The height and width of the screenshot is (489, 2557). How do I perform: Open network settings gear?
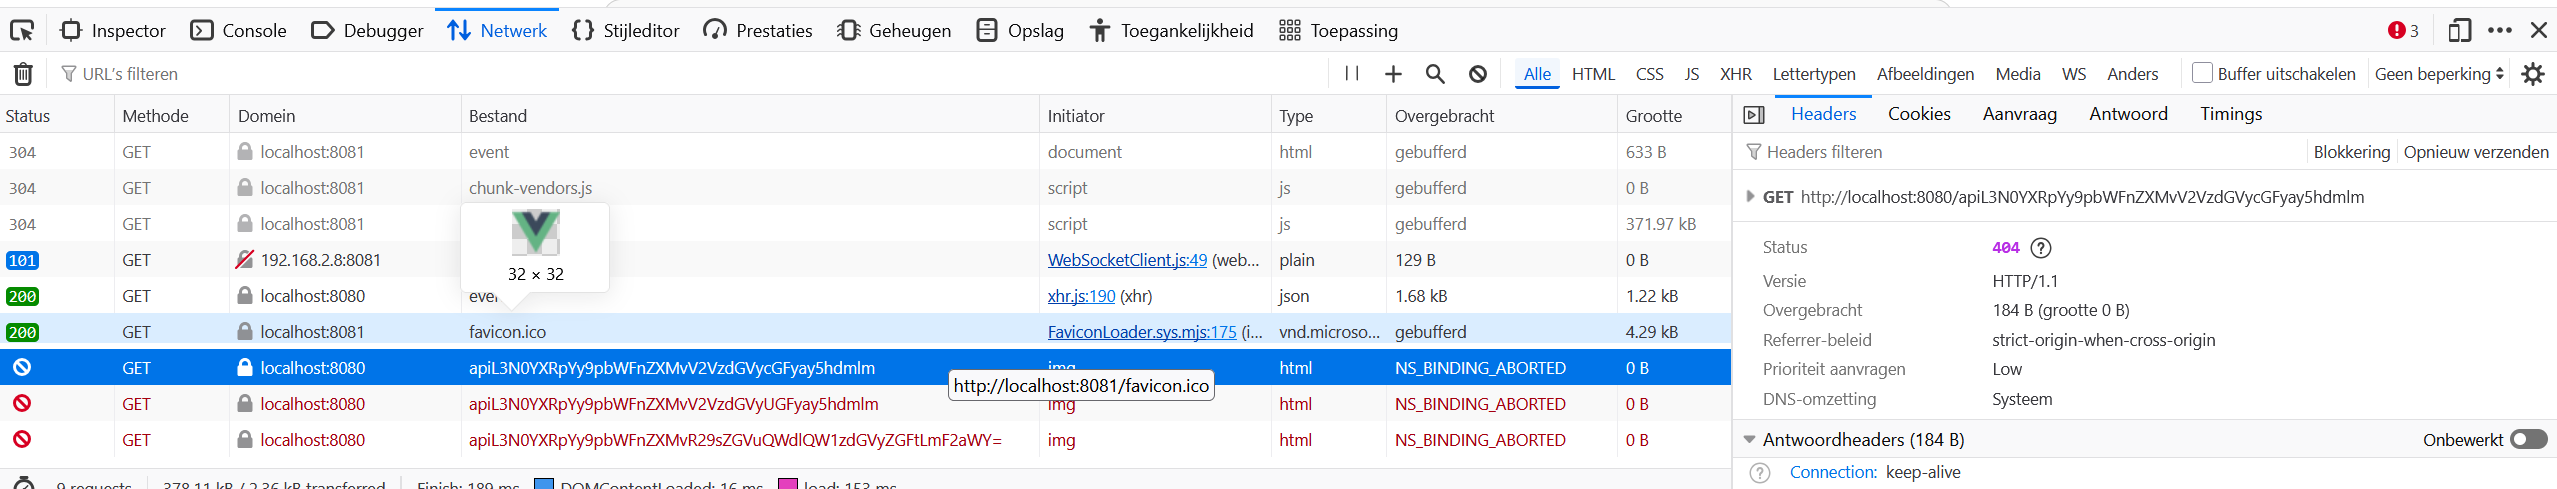[x=2533, y=74]
